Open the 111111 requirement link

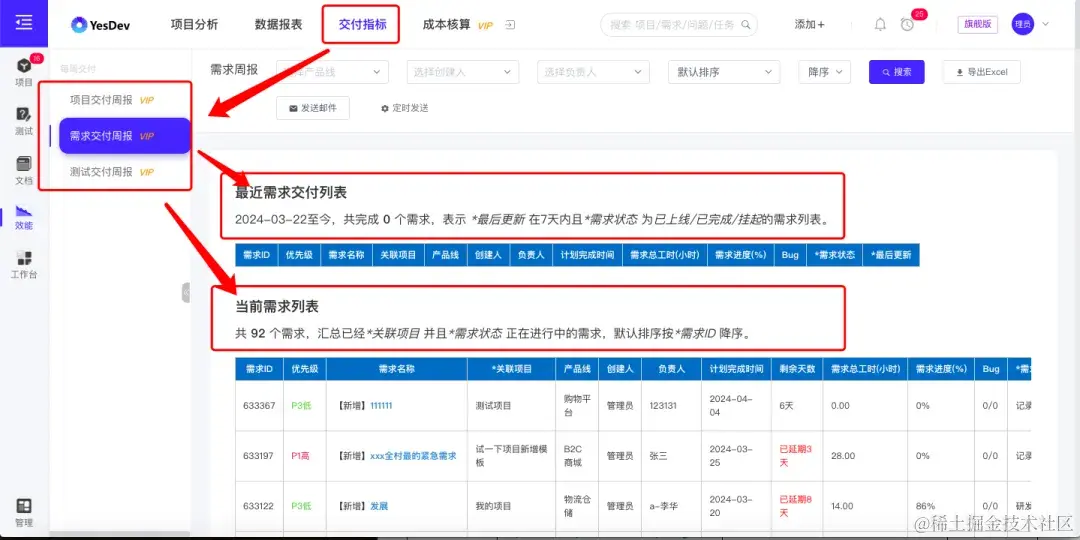click(x=381, y=406)
